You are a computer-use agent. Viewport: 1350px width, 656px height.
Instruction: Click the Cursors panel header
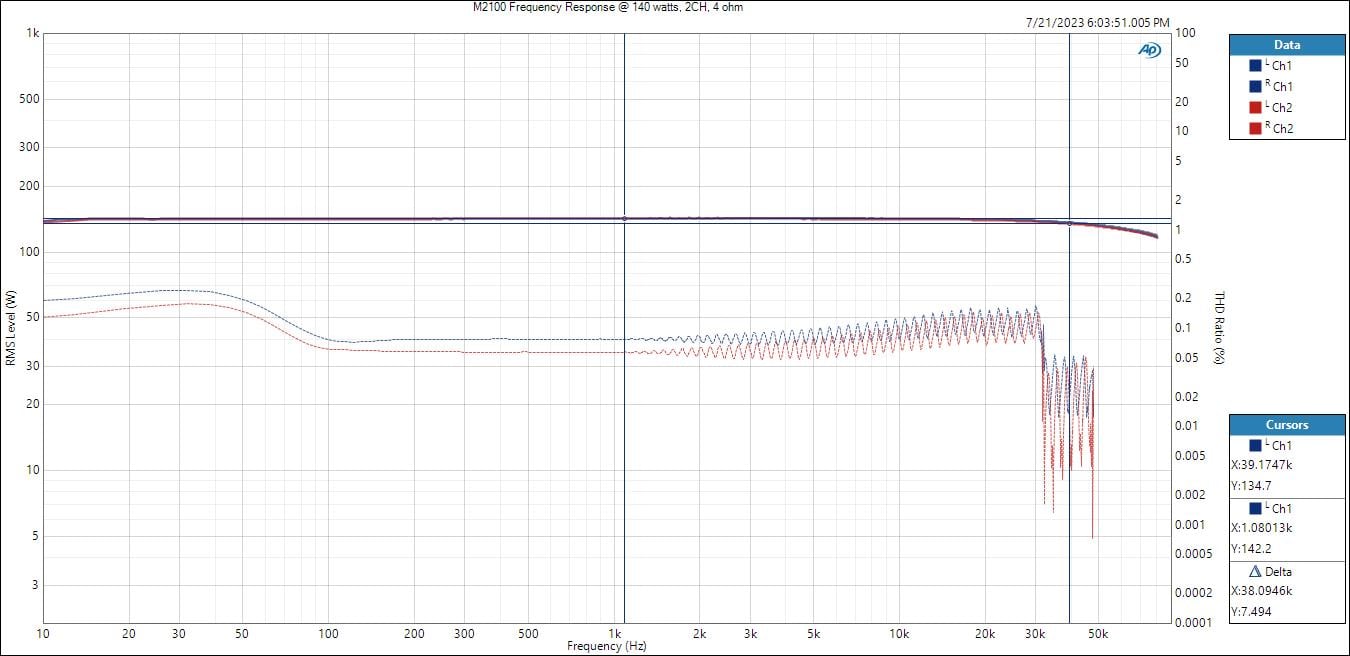click(1287, 425)
